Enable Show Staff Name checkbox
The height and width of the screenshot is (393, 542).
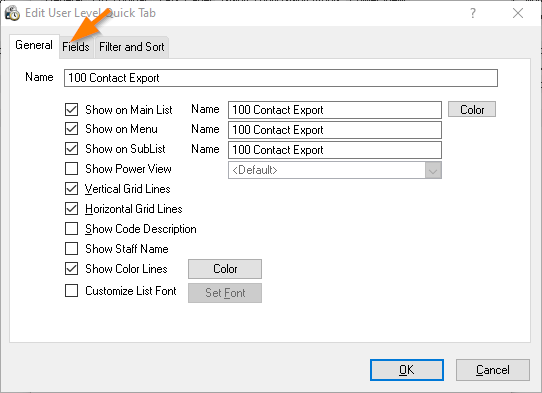tap(72, 249)
